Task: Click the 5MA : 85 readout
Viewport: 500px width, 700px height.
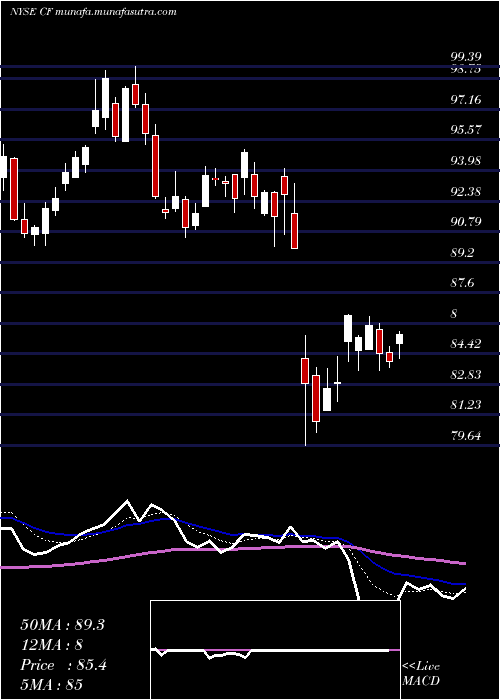Action: pyautogui.click(x=52, y=685)
